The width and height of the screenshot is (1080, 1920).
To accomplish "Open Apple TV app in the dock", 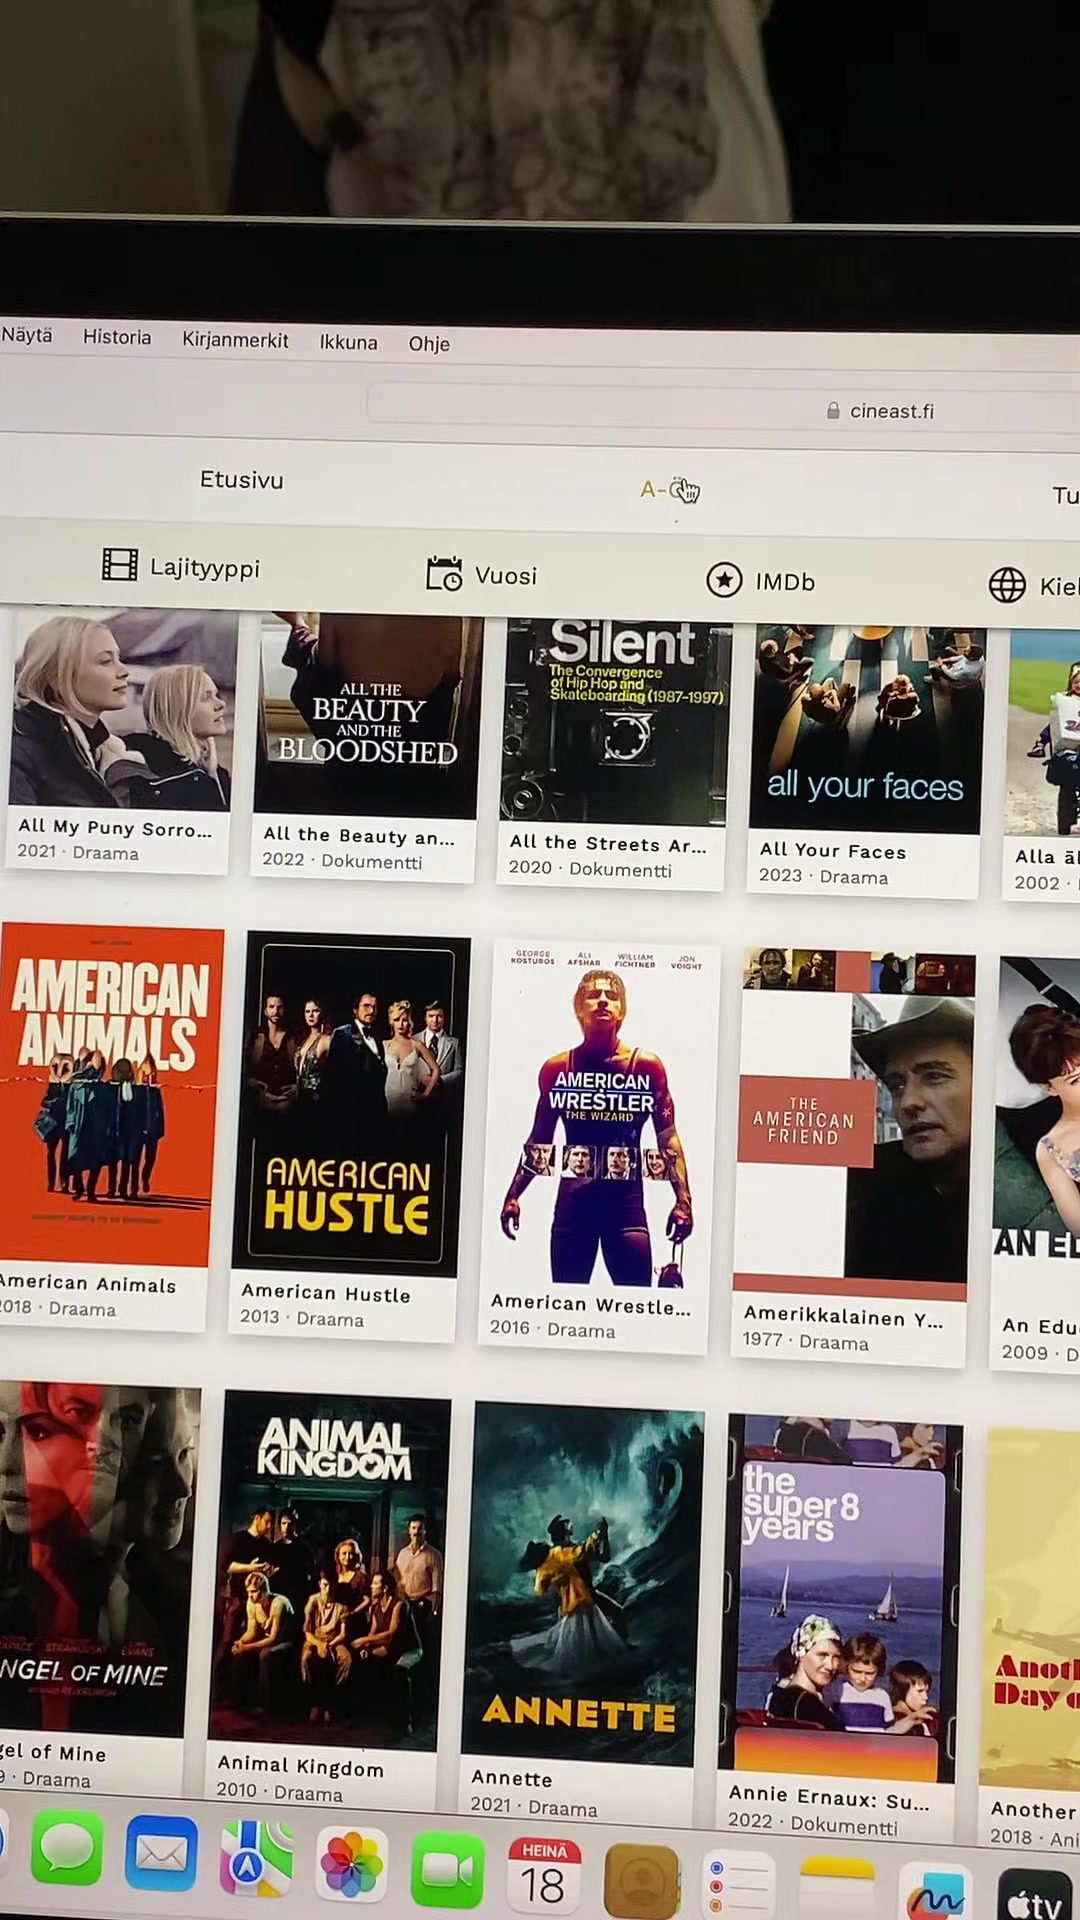I will tap(1035, 1896).
